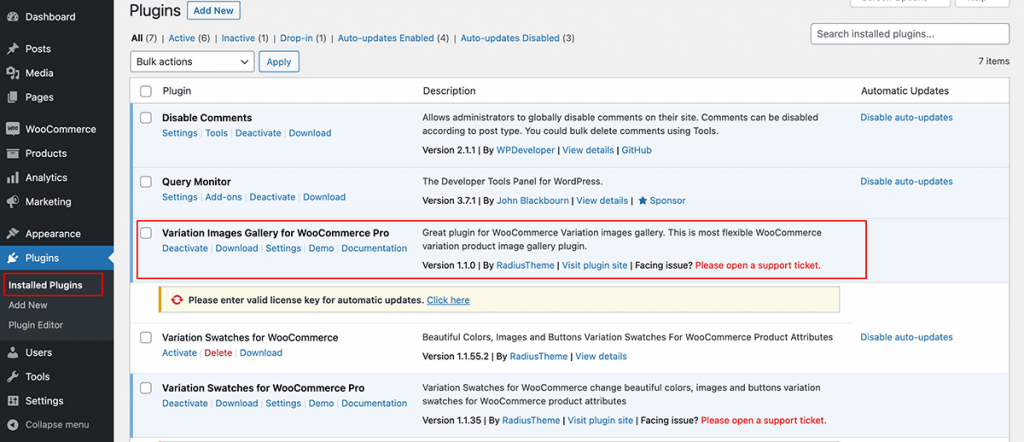1024x442 pixels.
Task: Click the Add New button beside Plugins heading
Action: coord(214,10)
